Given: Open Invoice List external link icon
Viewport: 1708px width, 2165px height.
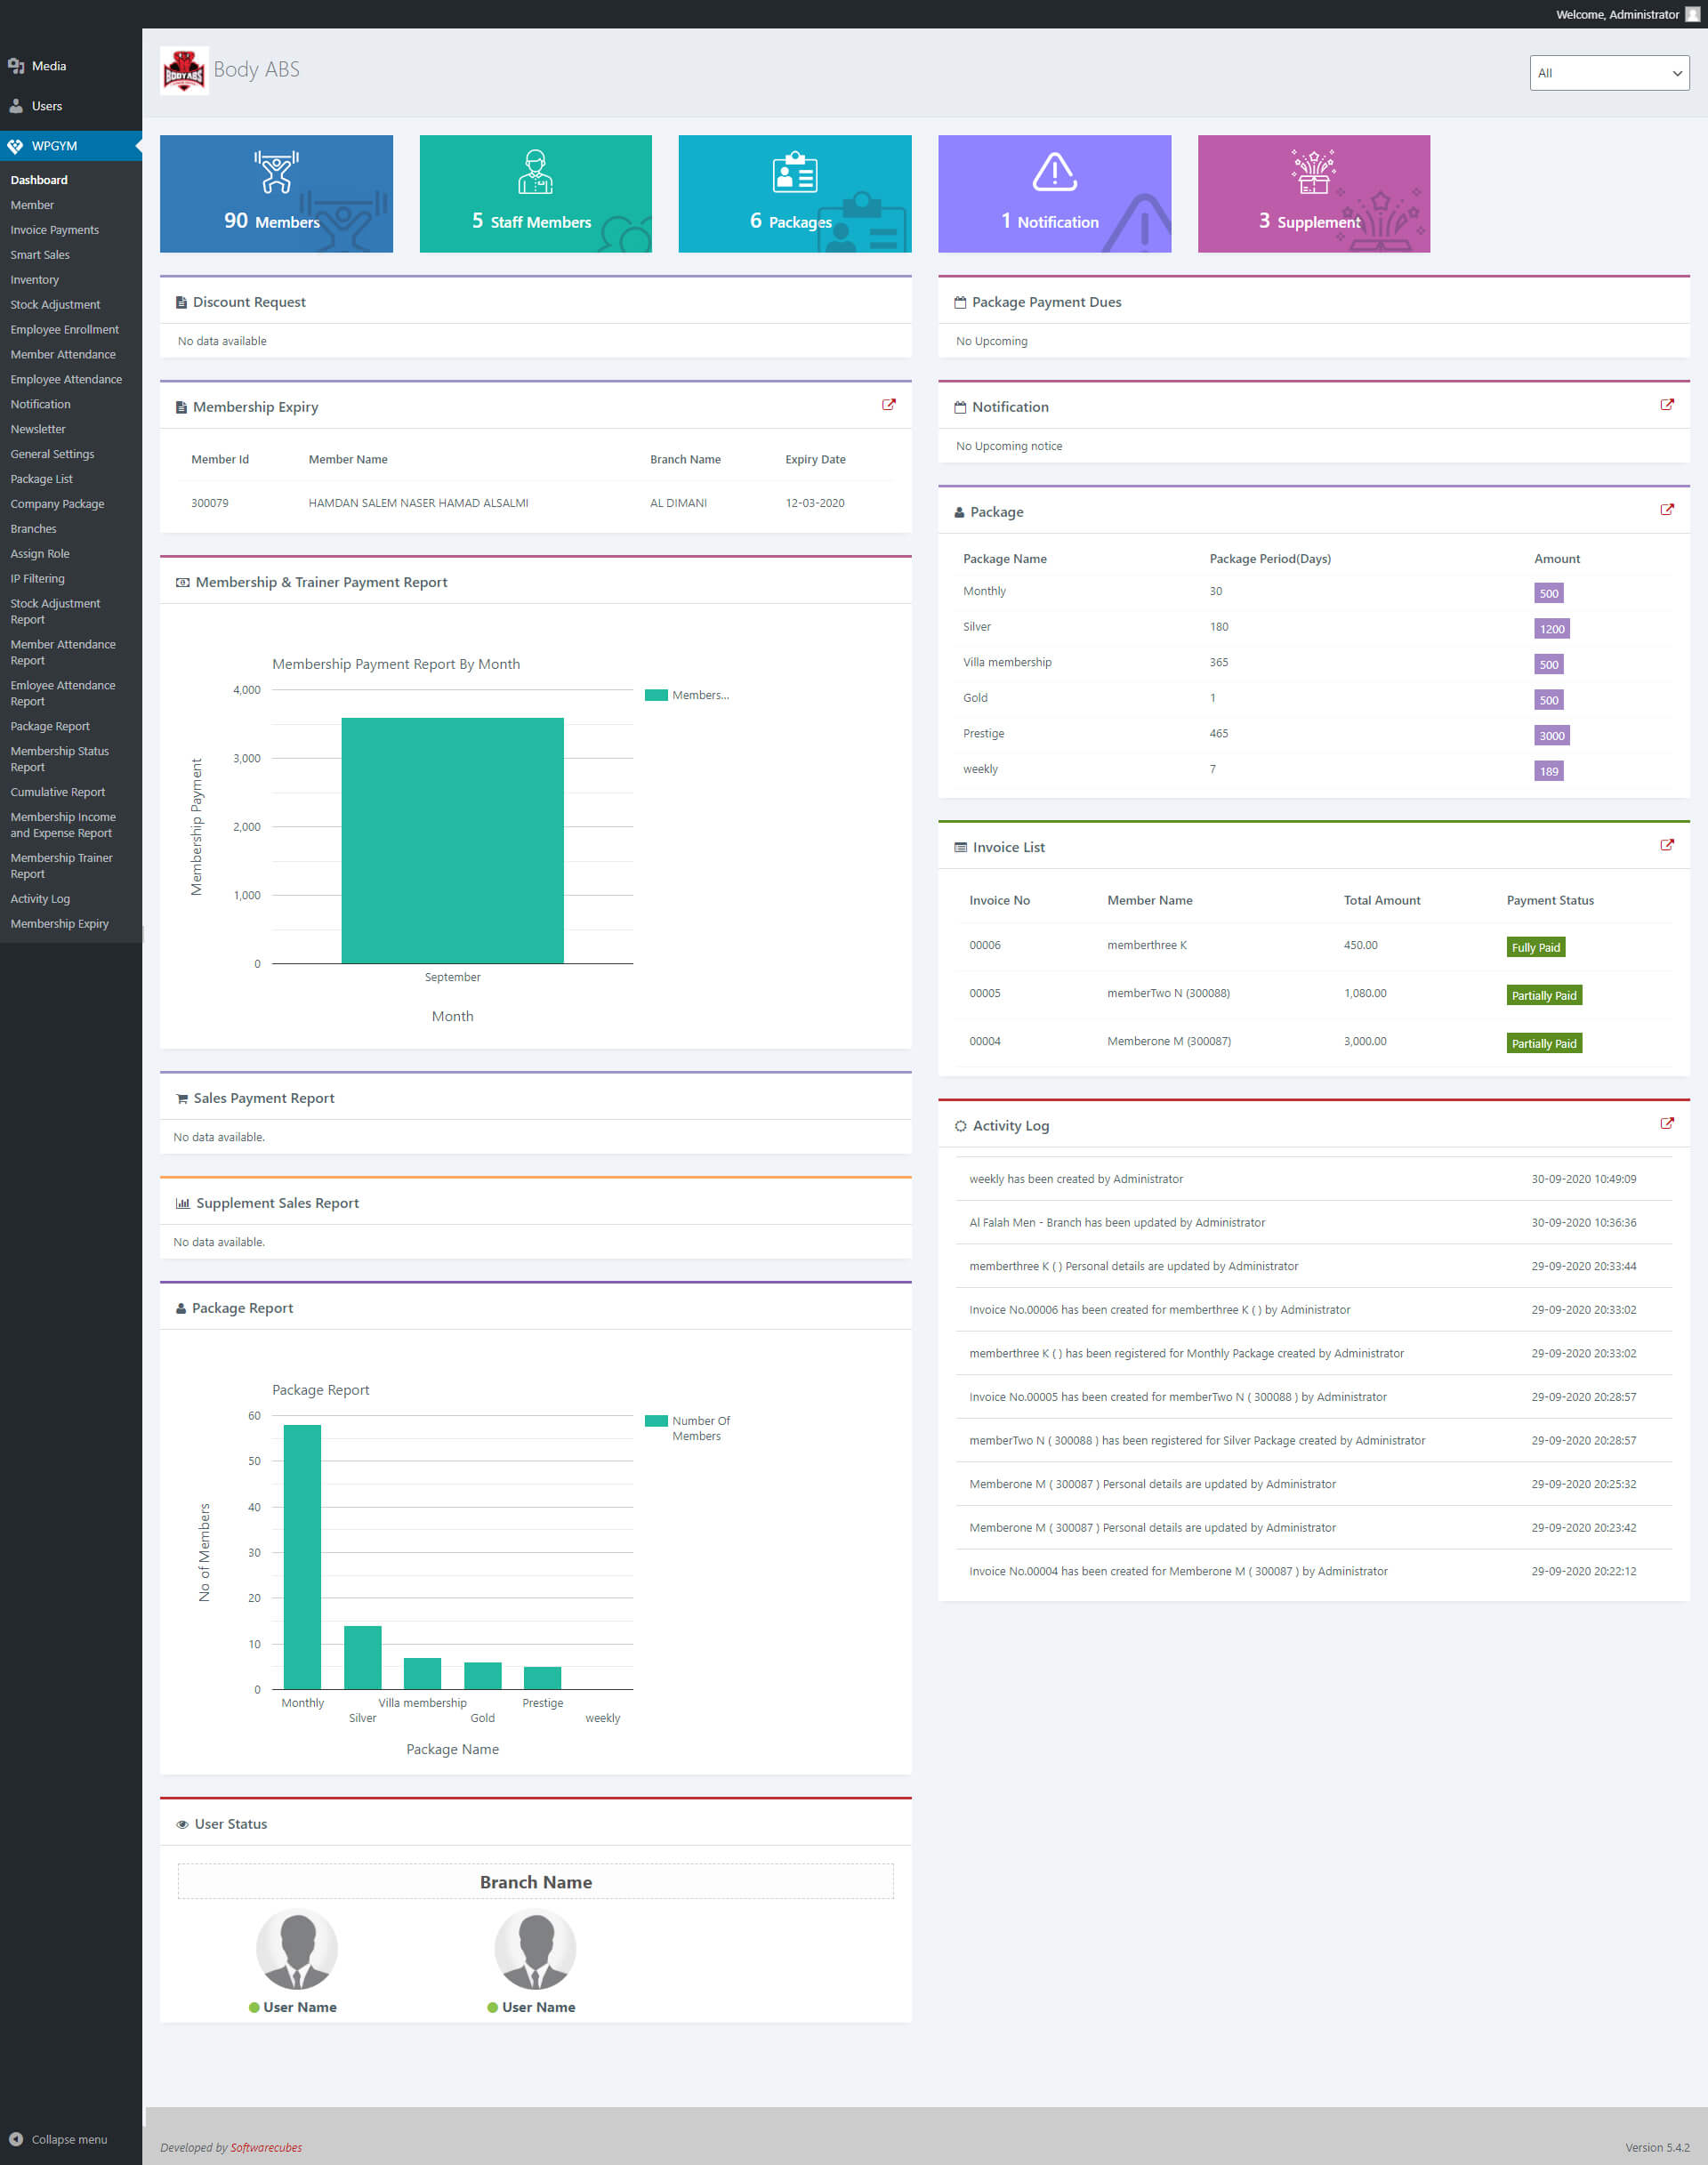Looking at the screenshot, I should pos(1666,845).
